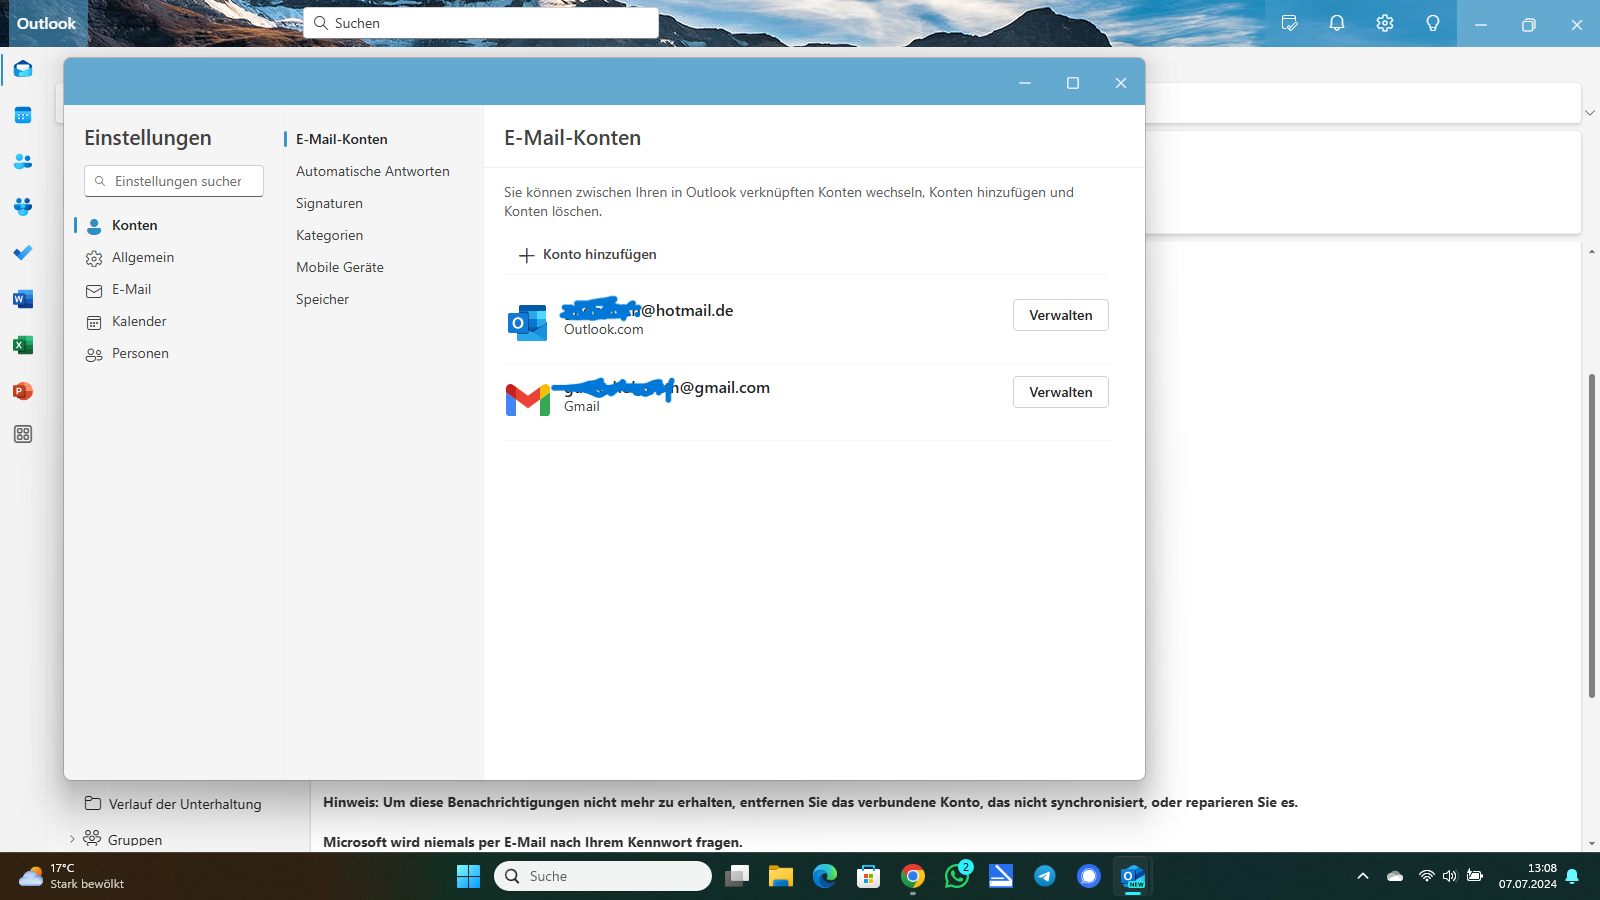Open Automatische Antworten subsection

click(373, 171)
